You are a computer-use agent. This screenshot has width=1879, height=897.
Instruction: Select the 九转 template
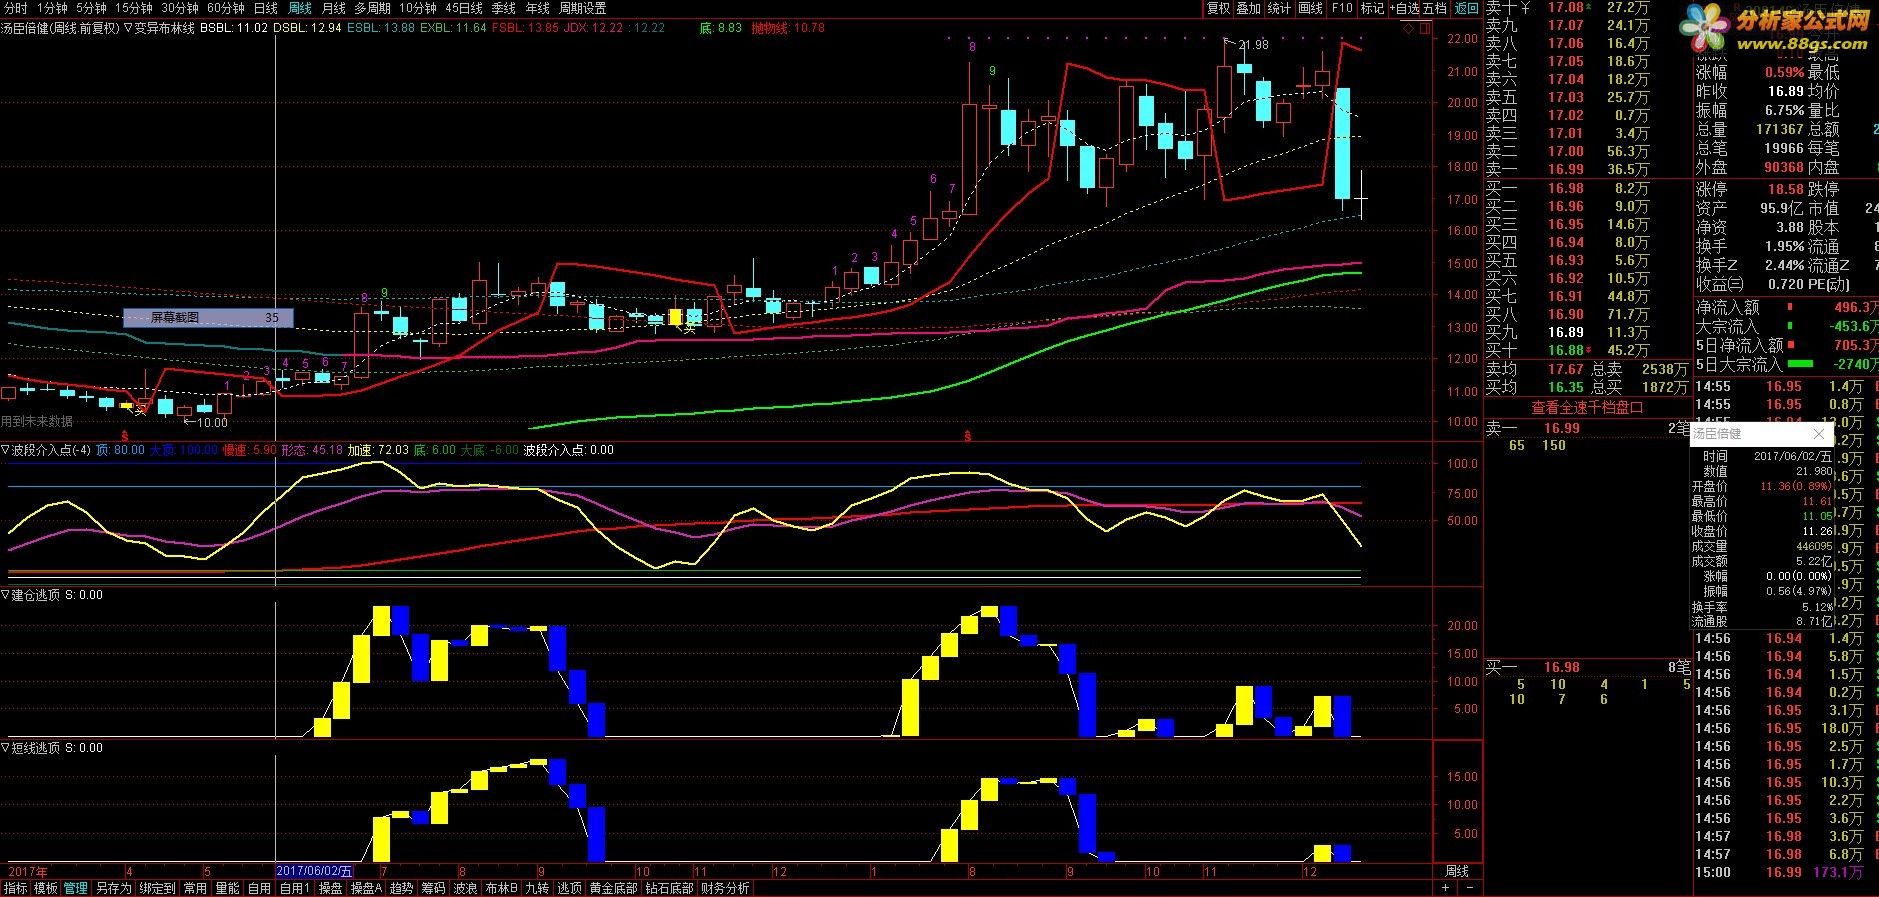tap(537, 888)
